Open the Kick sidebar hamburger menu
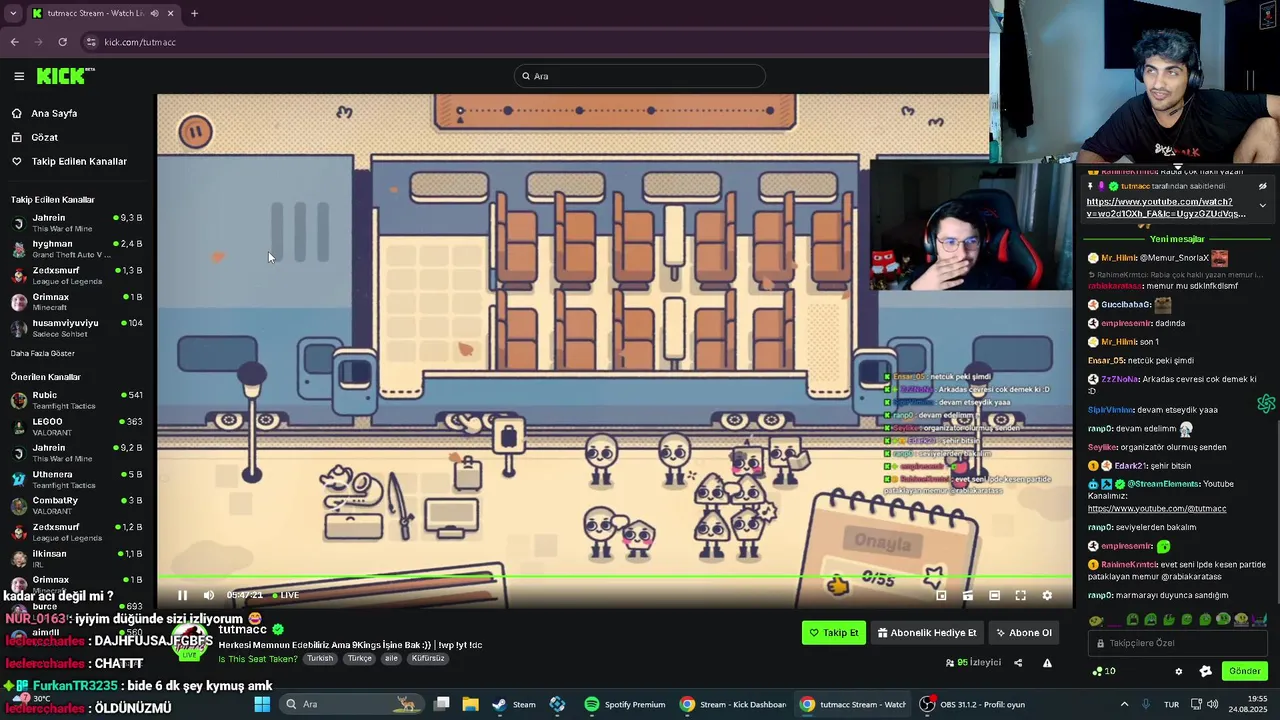The width and height of the screenshot is (1280, 720). pyautogui.click(x=19, y=76)
